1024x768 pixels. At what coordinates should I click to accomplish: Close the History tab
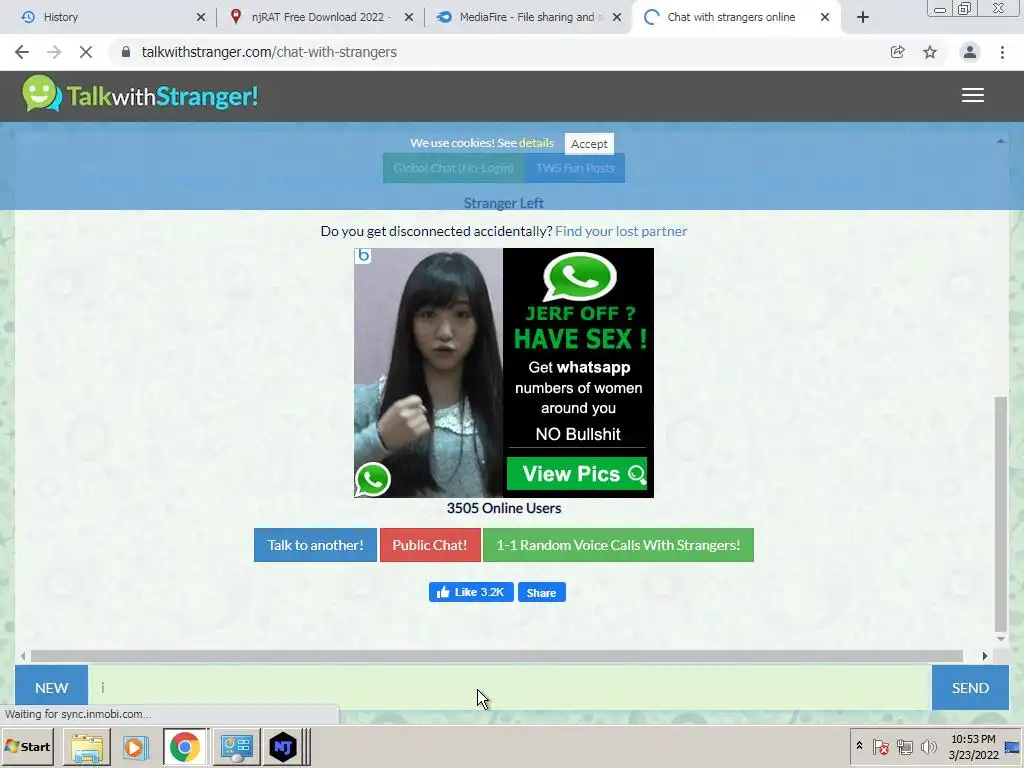tap(200, 17)
